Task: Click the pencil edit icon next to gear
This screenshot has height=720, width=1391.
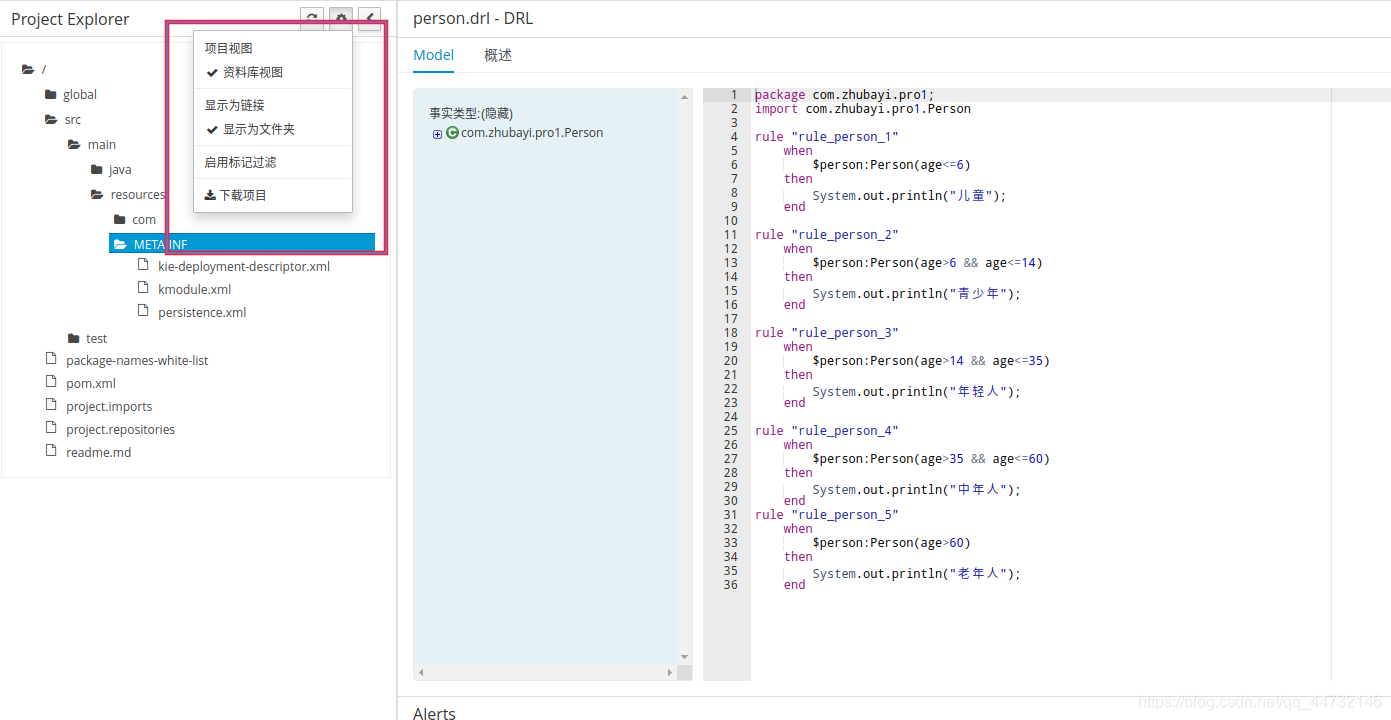Action: (369, 18)
